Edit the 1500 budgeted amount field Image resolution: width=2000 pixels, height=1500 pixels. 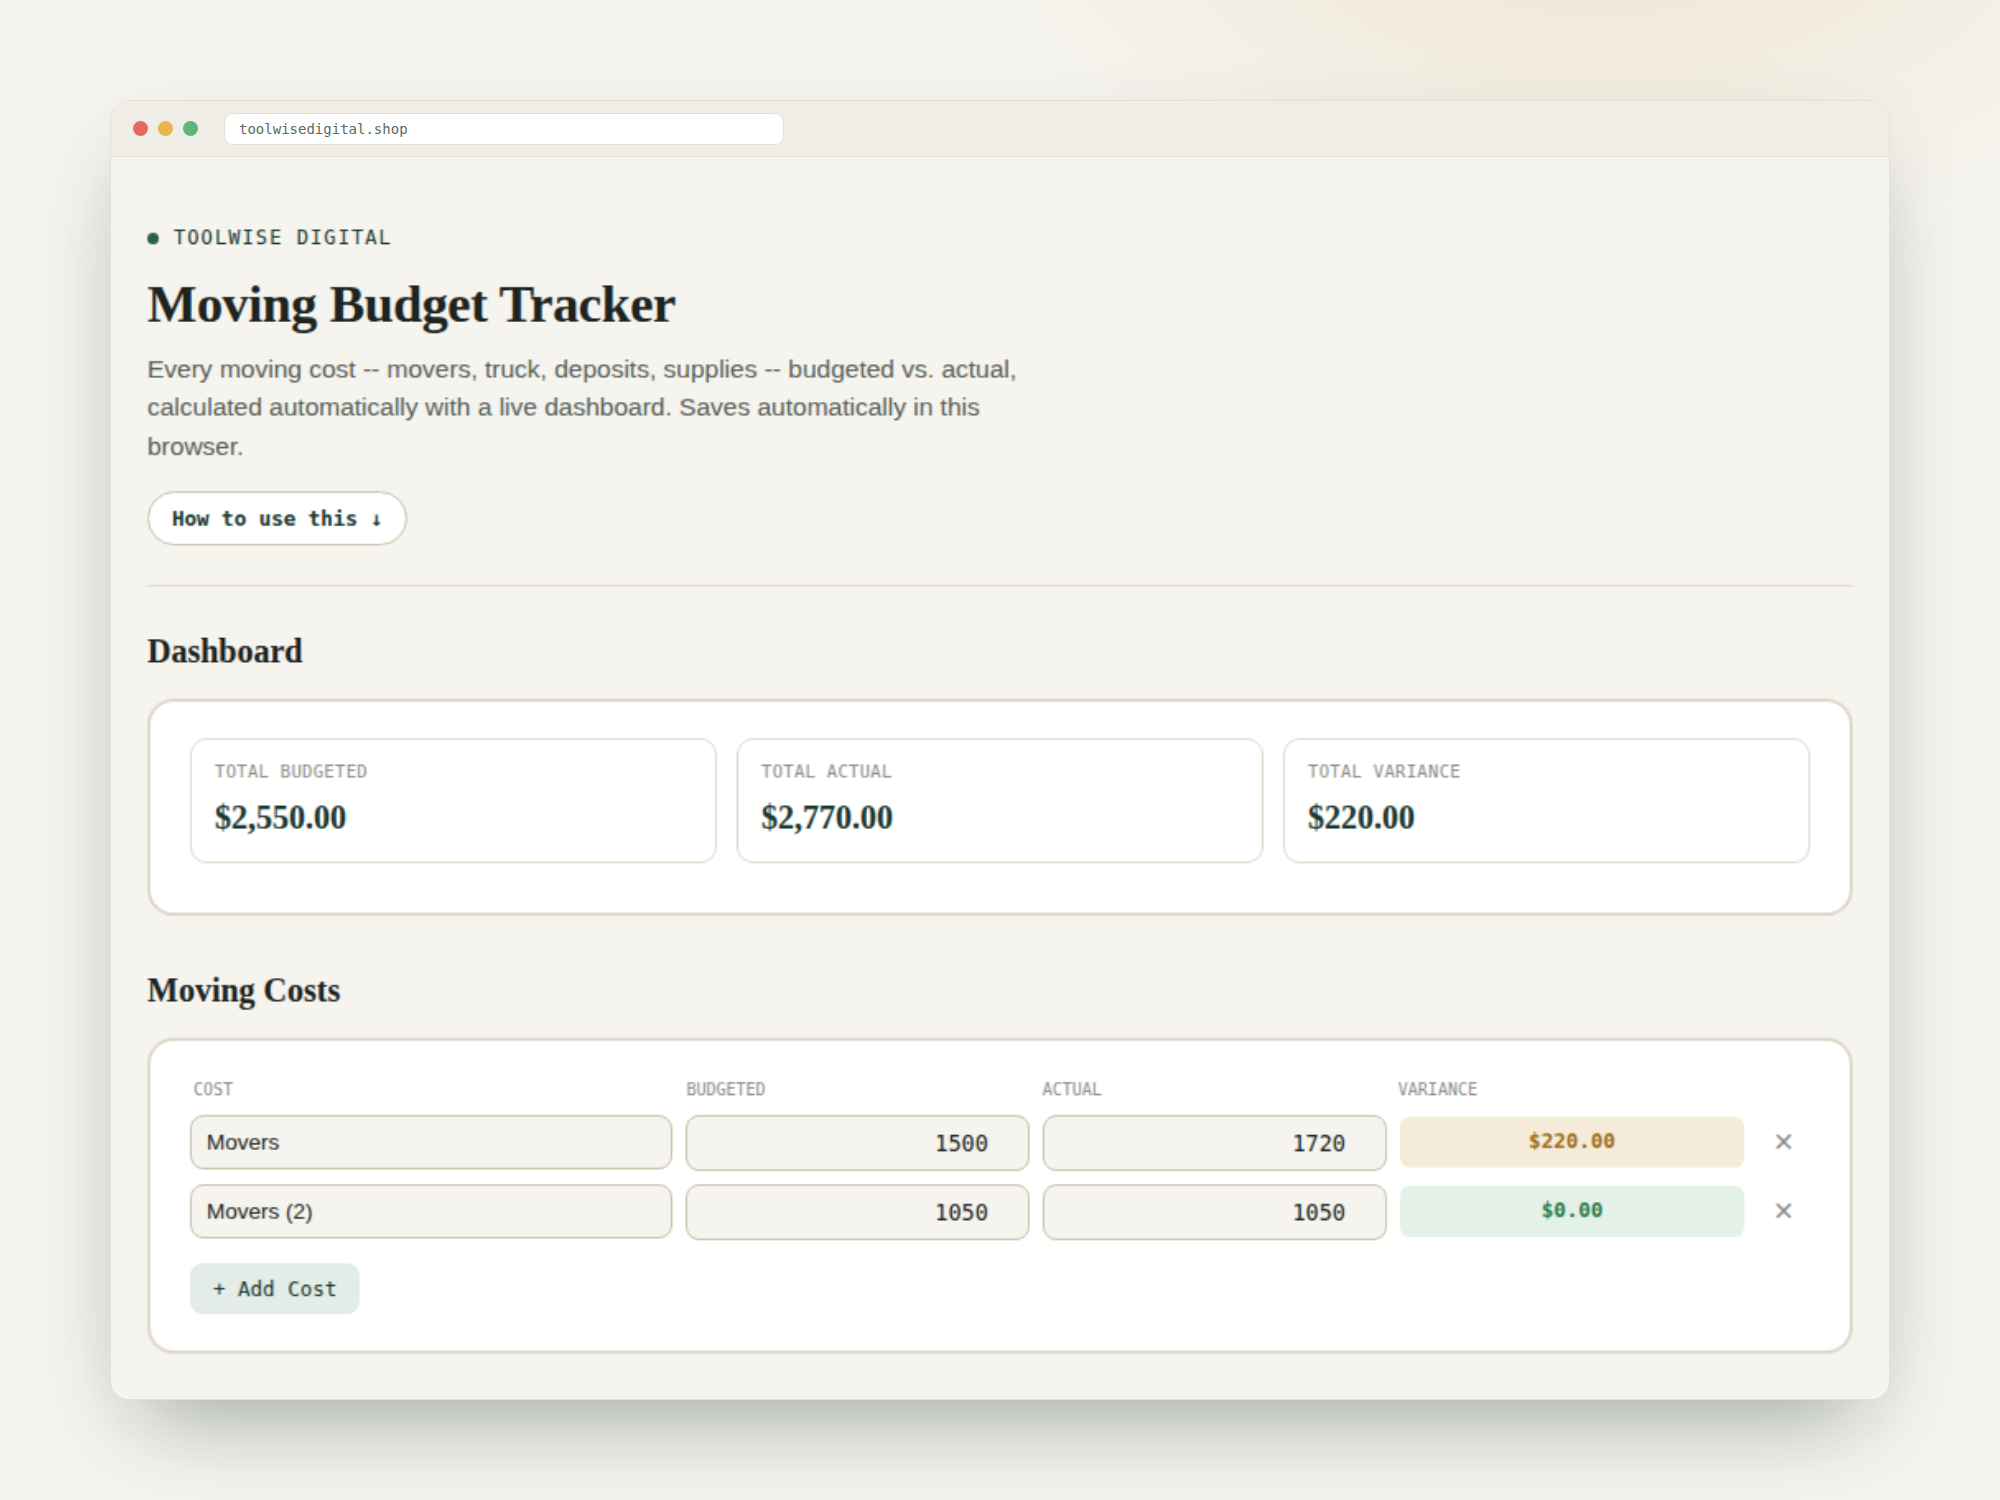pos(857,1142)
